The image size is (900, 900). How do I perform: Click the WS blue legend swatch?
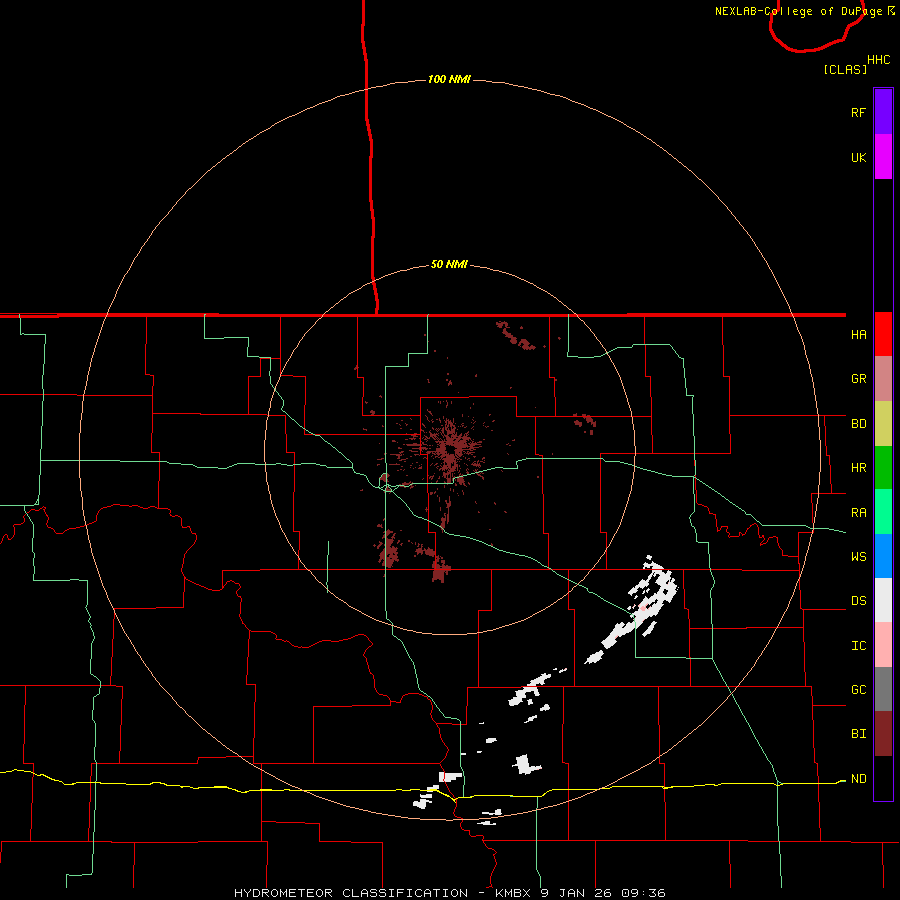pos(883,556)
